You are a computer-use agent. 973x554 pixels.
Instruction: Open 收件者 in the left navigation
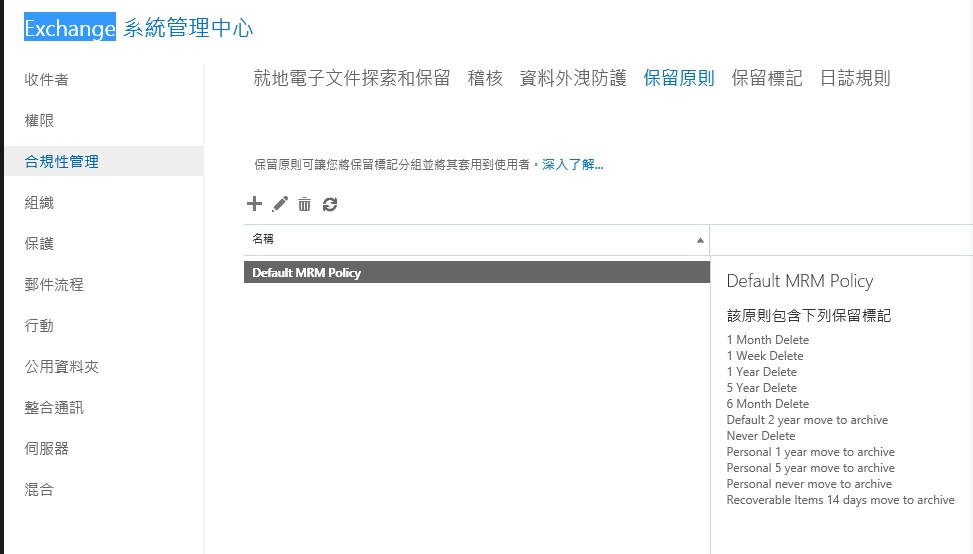[47, 79]
